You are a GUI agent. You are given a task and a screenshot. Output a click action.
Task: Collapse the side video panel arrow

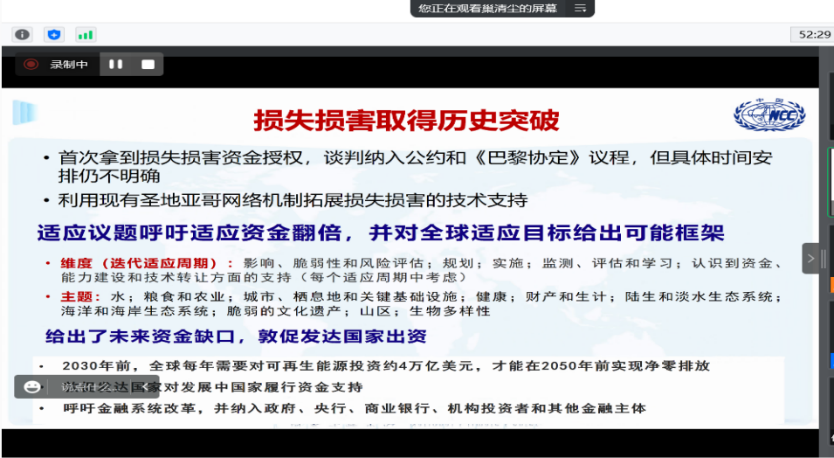812,258
